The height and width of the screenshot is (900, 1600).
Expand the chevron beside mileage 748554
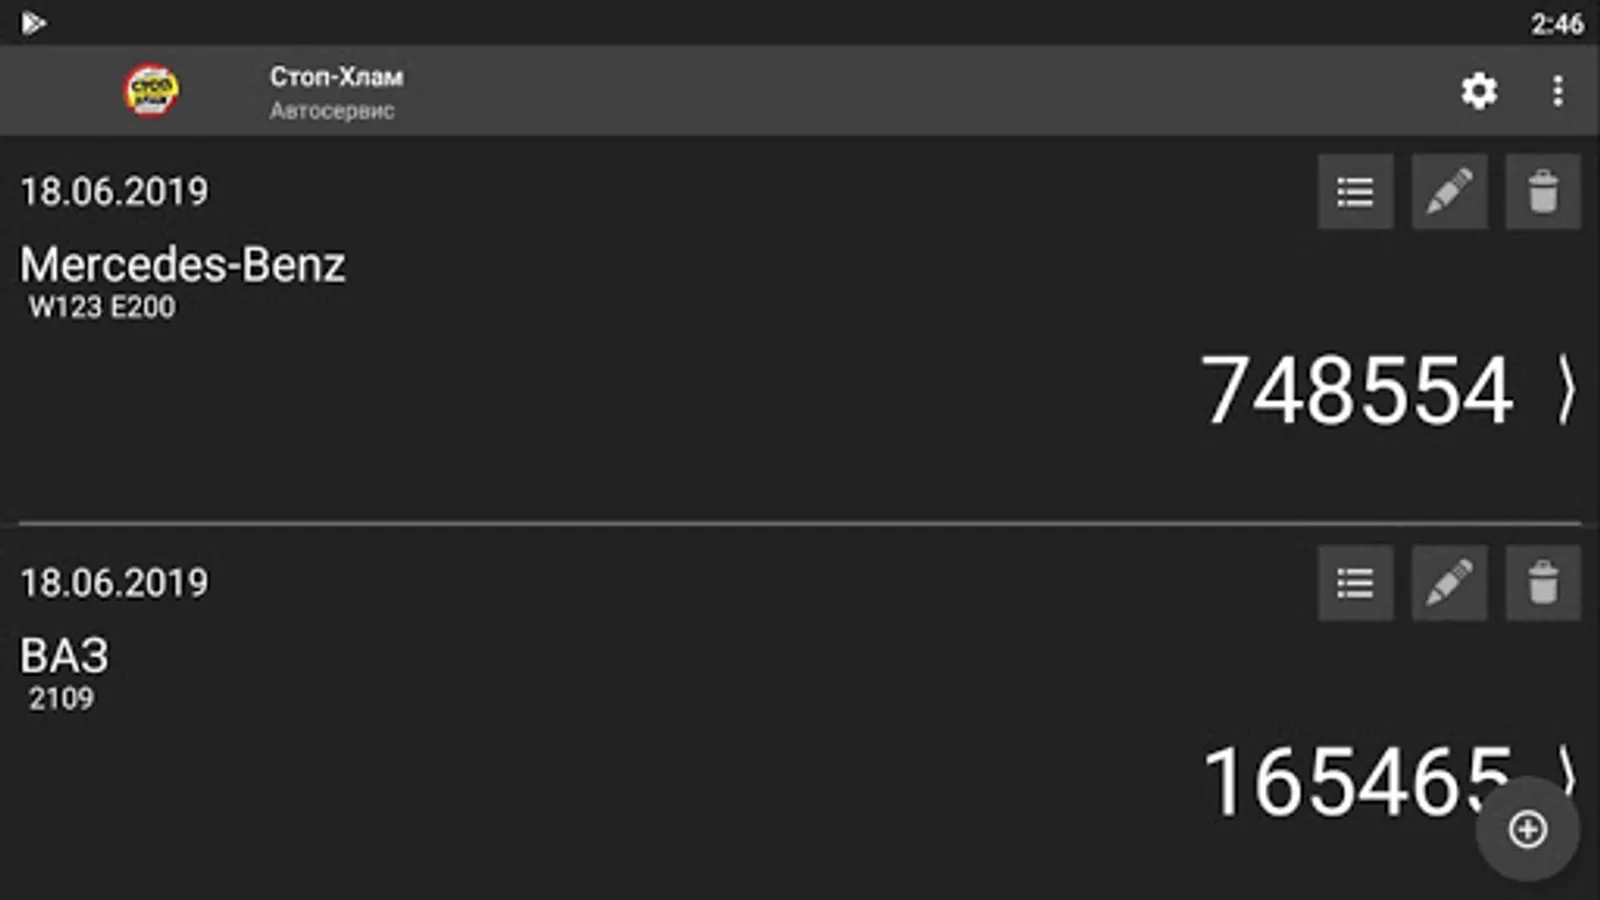click(x=1566, y=391)
